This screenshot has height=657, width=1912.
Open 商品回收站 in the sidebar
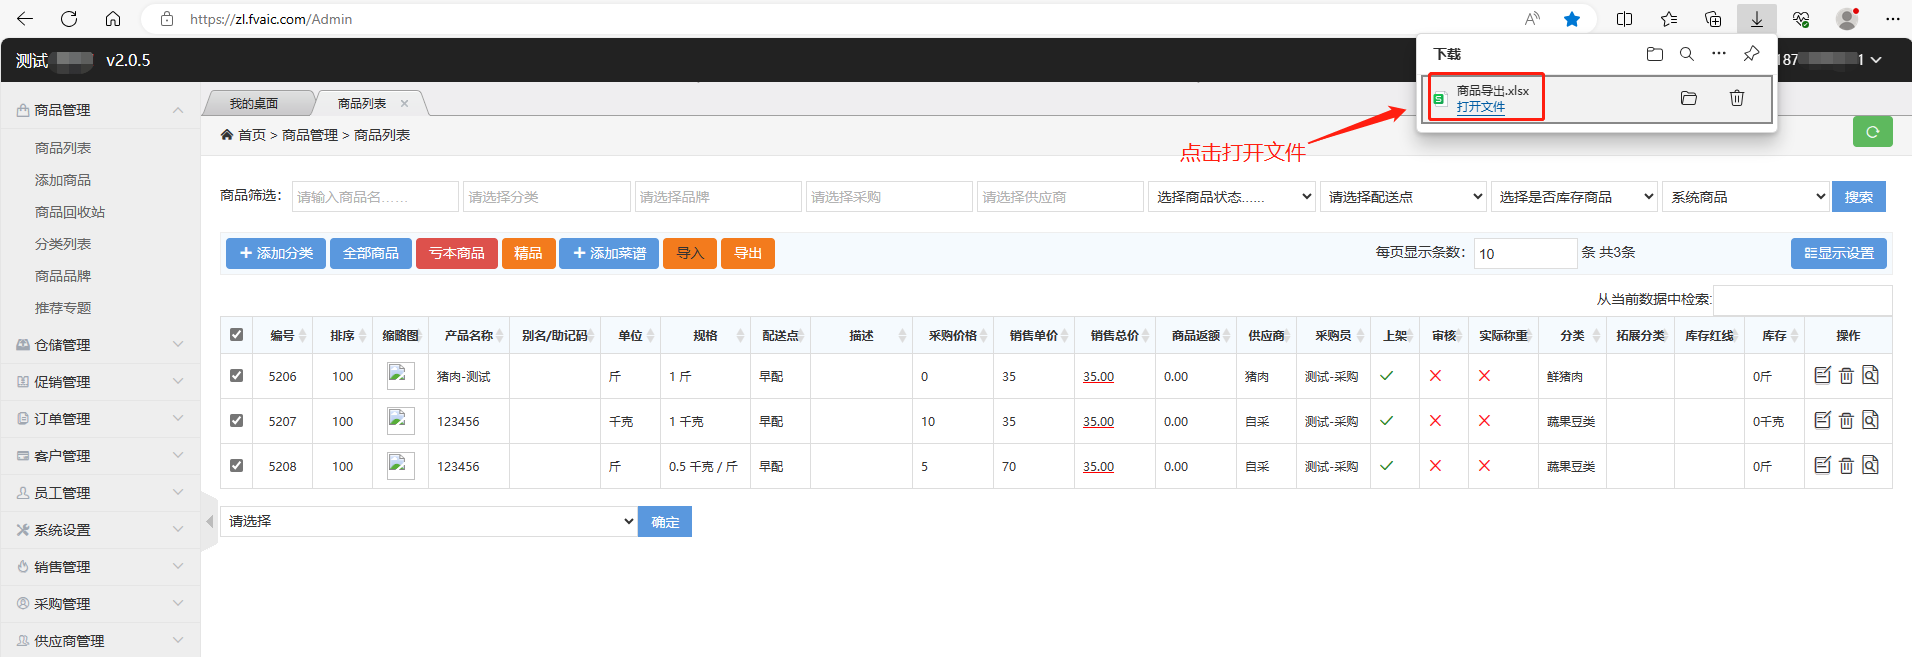pyautogui.click(x=70, y=212)
